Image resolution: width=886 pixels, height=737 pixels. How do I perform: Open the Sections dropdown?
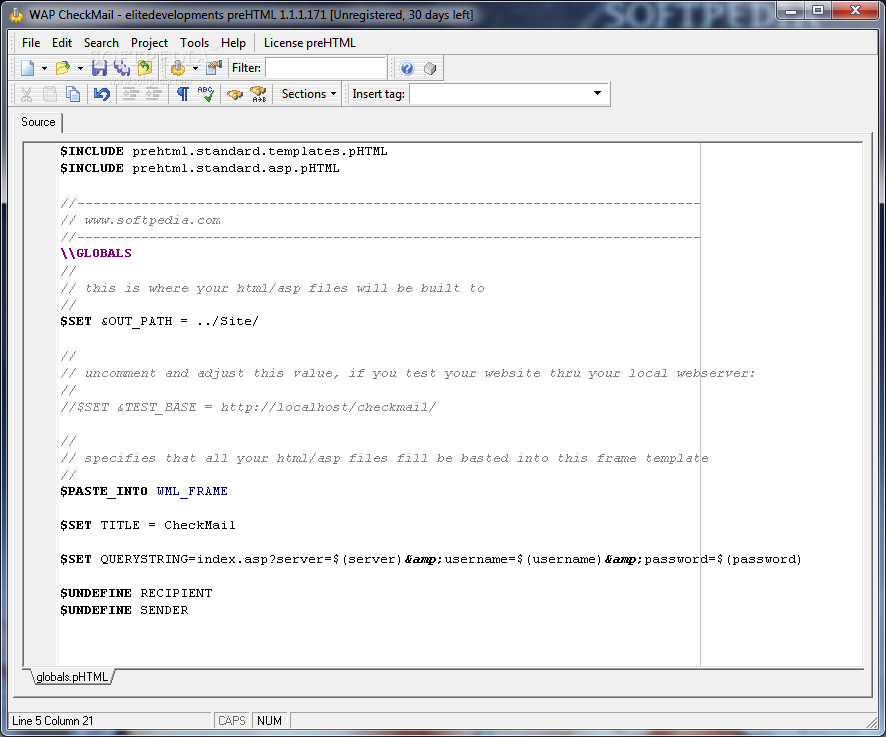tap(309, 94)
